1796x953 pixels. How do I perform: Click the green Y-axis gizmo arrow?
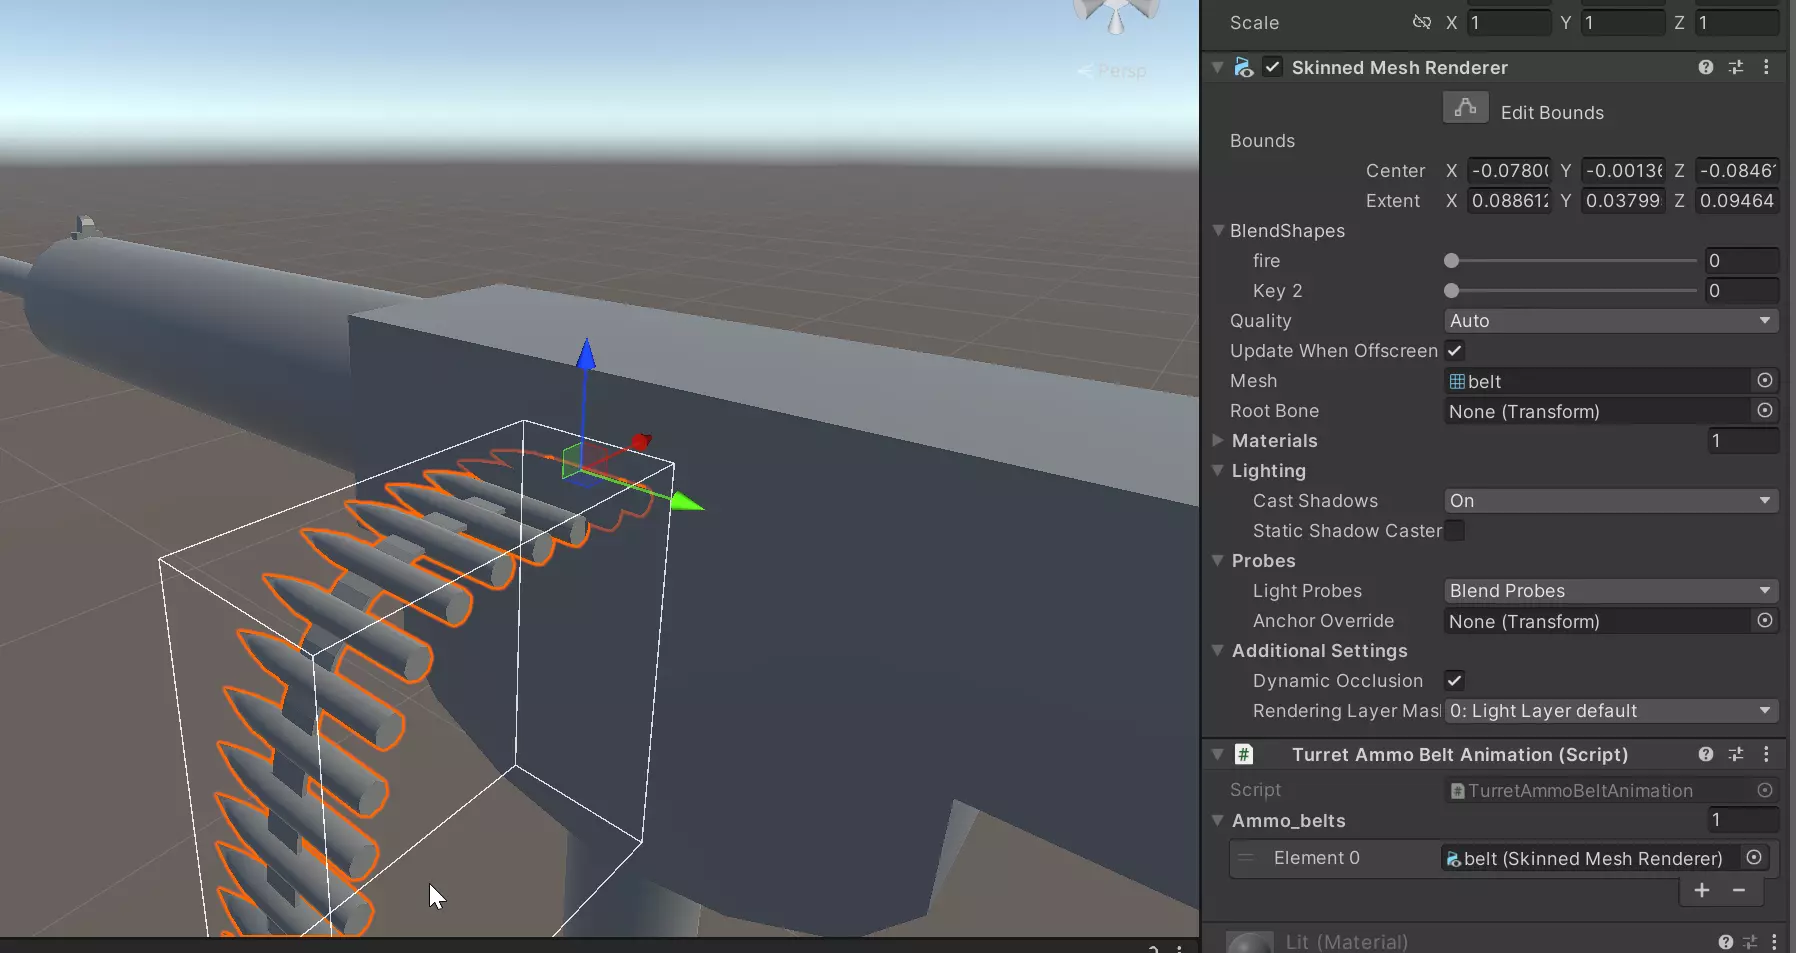tap(686, 501)
